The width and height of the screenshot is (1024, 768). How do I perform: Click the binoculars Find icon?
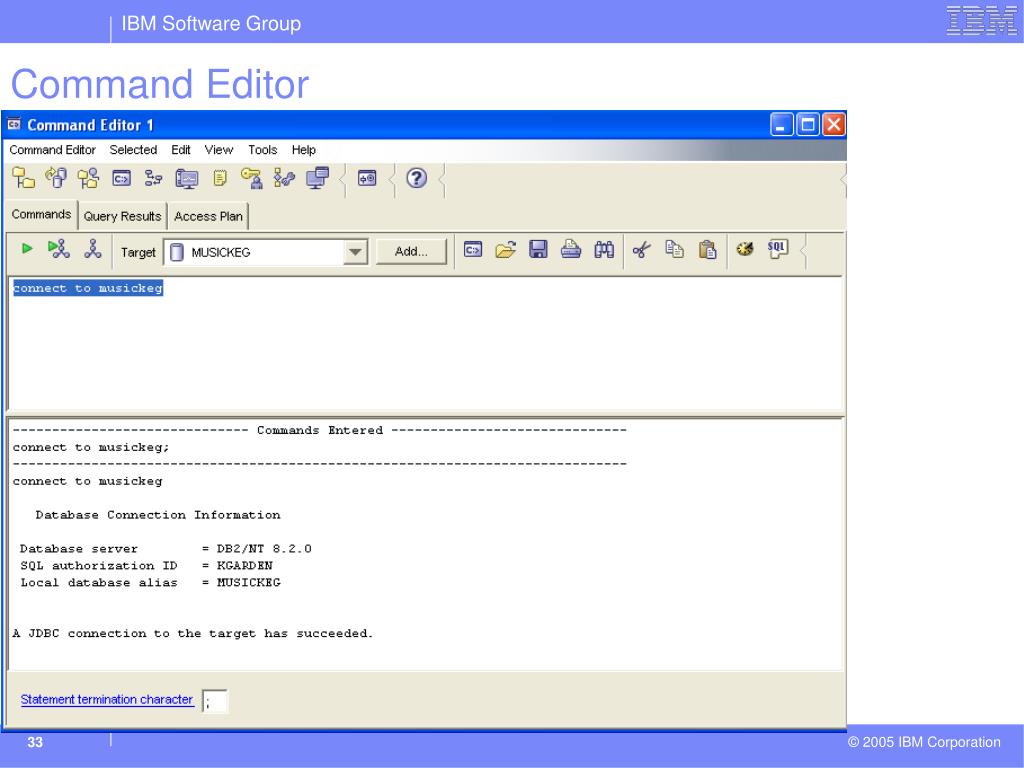pyautogui.click(x=604, y=249)
